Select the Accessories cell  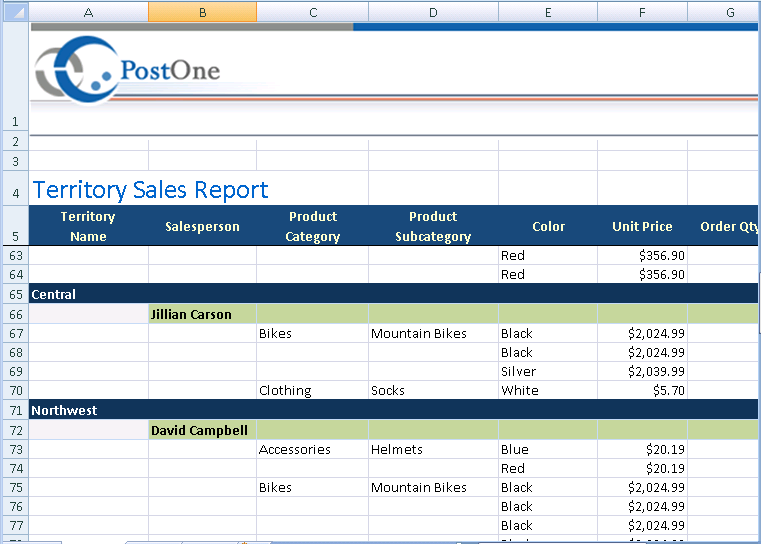pos(313,449)
